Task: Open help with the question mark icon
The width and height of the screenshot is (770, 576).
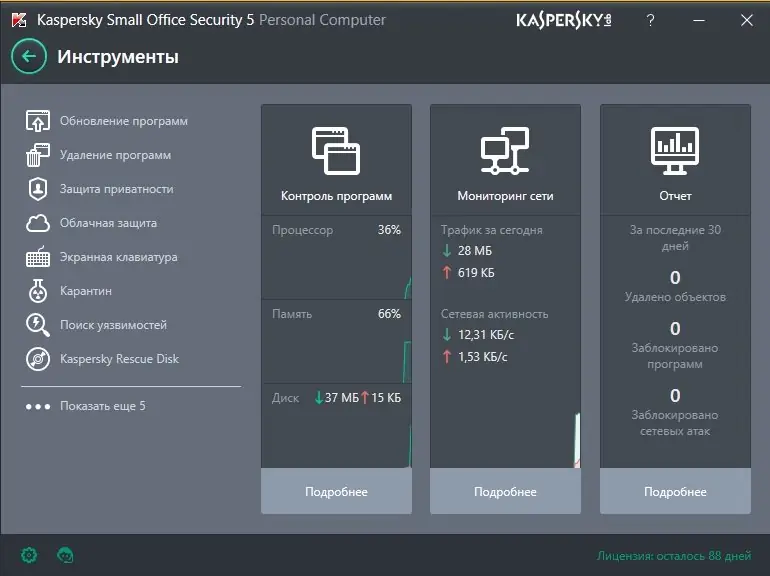Action: [x=650, y=20]
